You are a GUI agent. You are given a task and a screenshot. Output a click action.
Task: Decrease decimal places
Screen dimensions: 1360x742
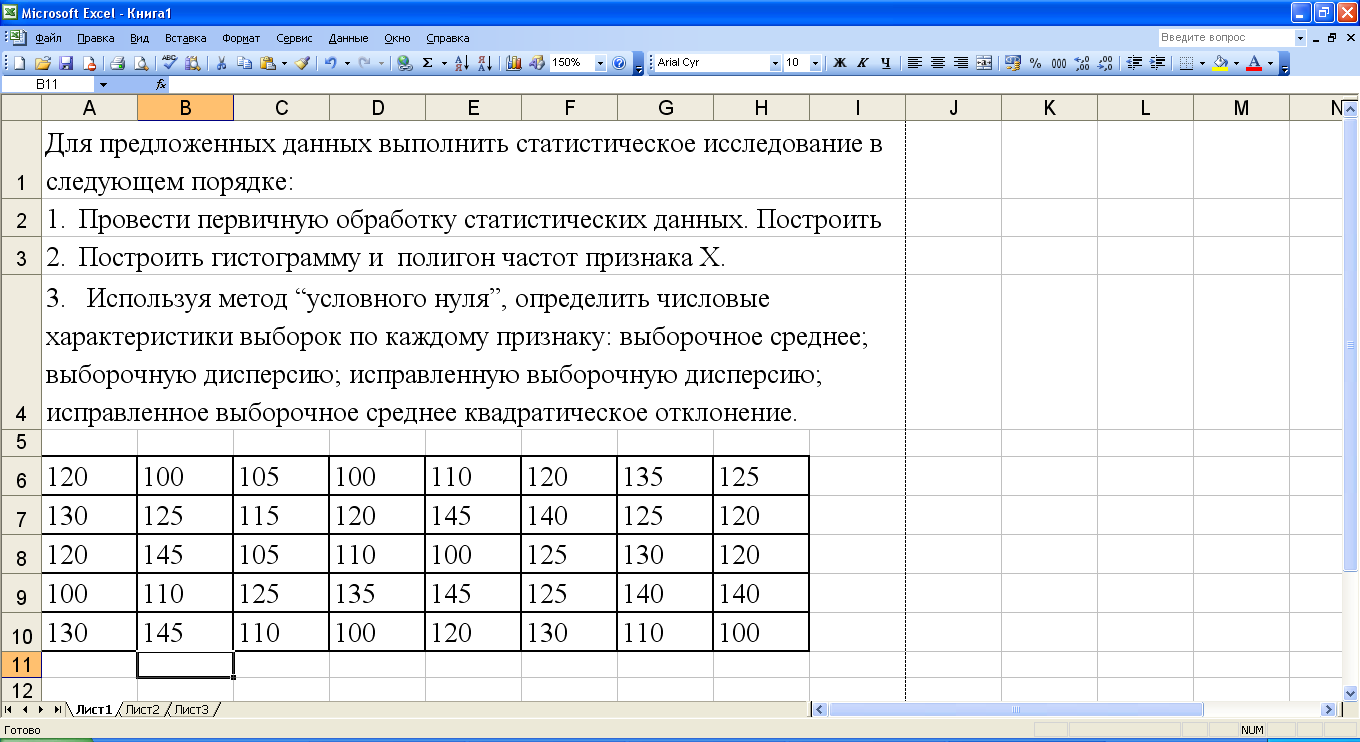1105,63
